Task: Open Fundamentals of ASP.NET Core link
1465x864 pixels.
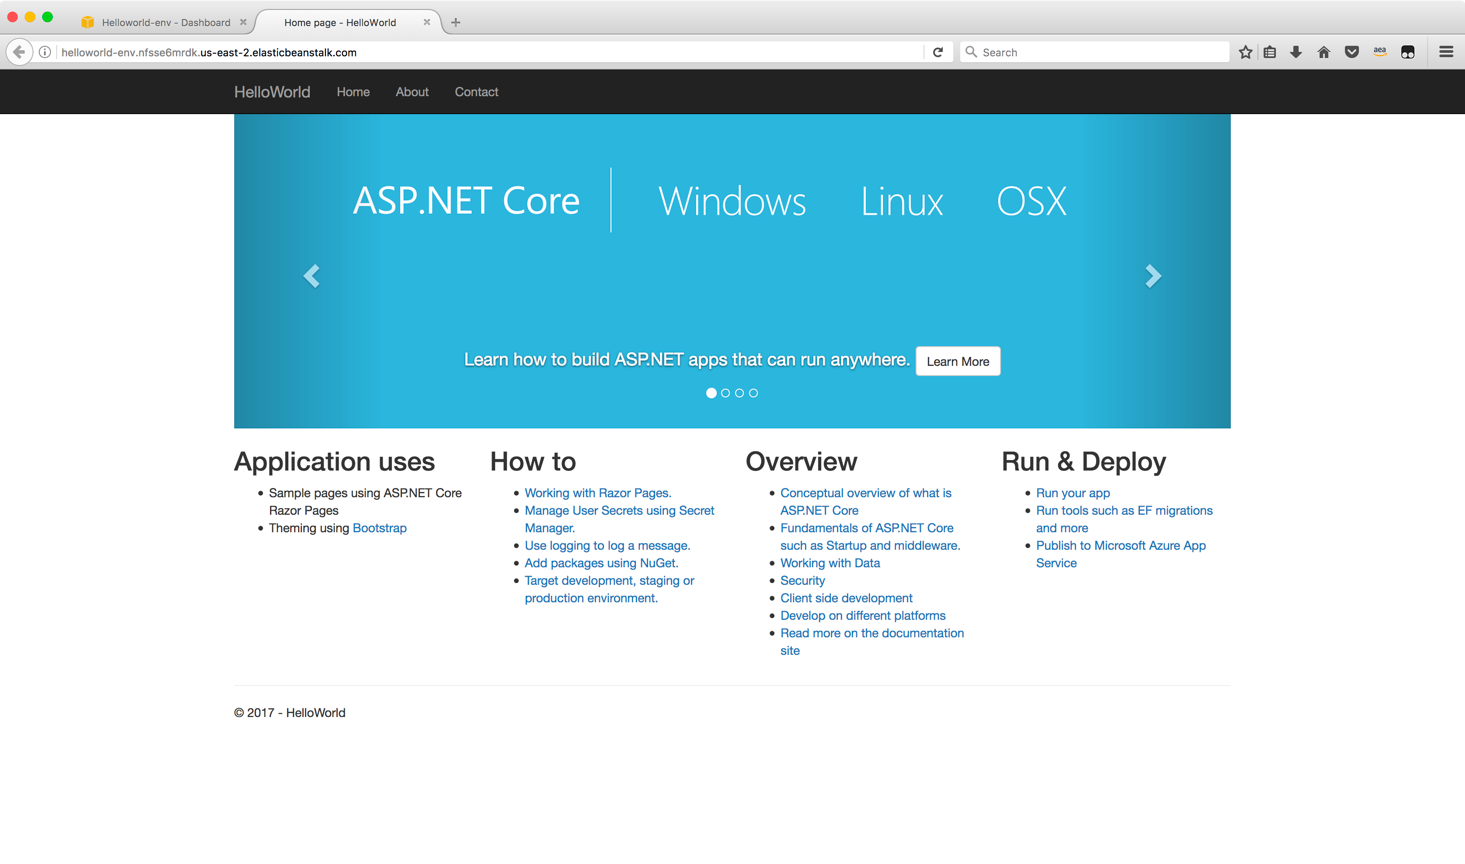Action: point(870,537)
